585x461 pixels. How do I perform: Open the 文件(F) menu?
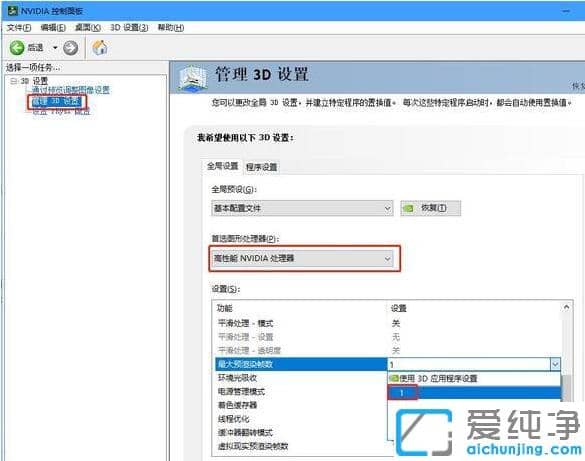pyautogui.click(x=19, y=28)
